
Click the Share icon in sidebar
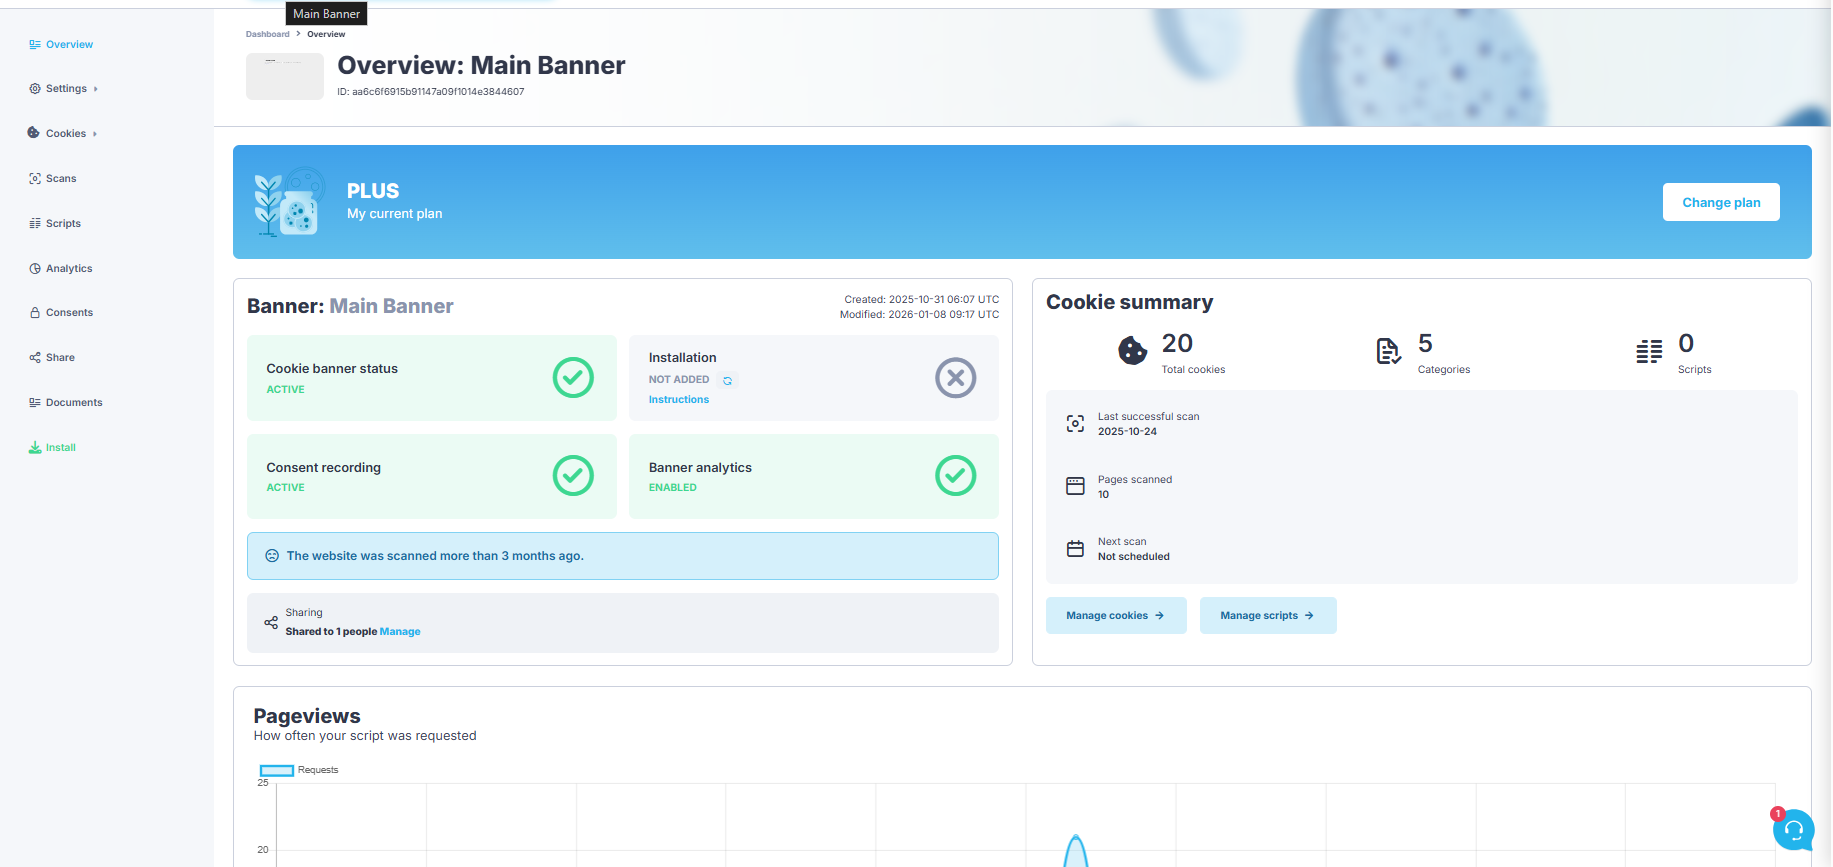point(35,358)
